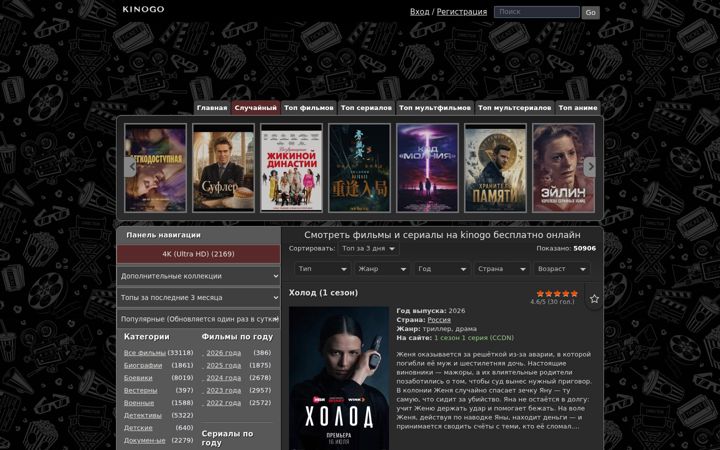This screenshot has height=450, width=720.
Task: Open films from 2023 года
Action: pos(223,390)
